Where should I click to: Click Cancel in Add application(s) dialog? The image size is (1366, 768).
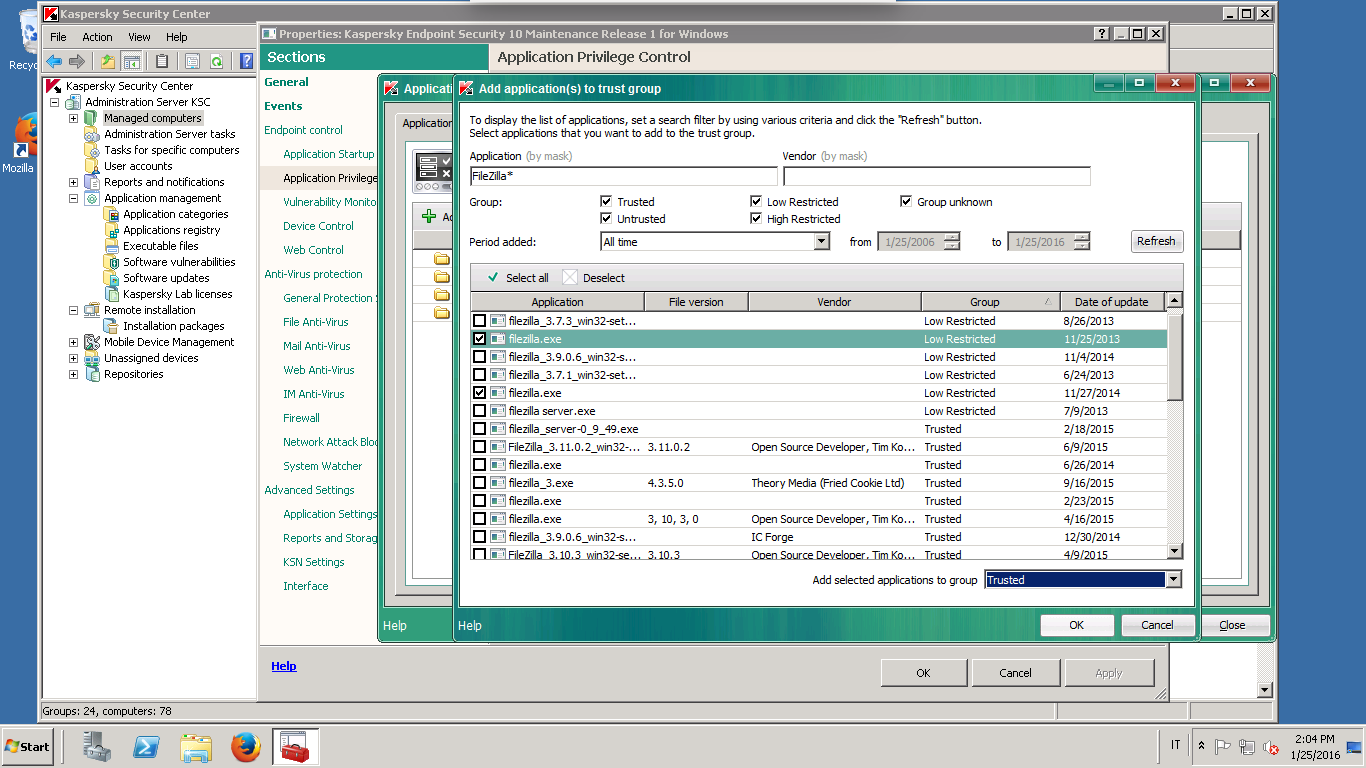pos(1157,625)
